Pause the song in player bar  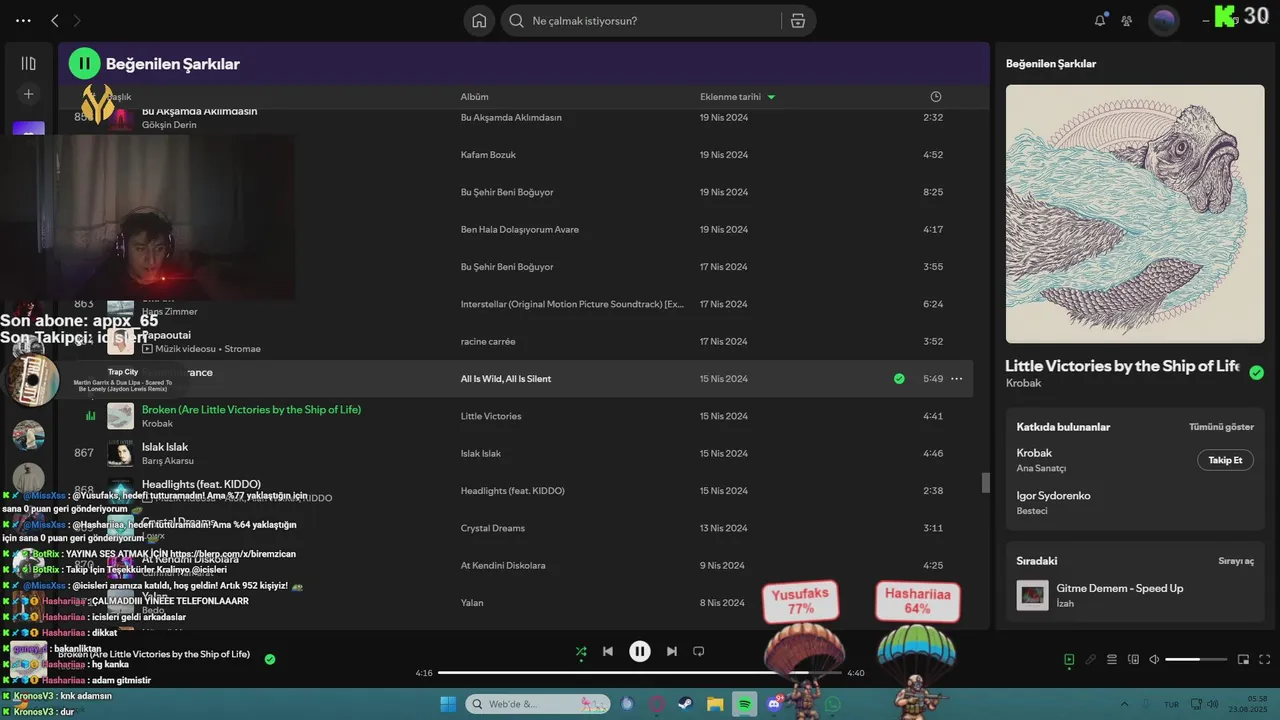[640, 651]
